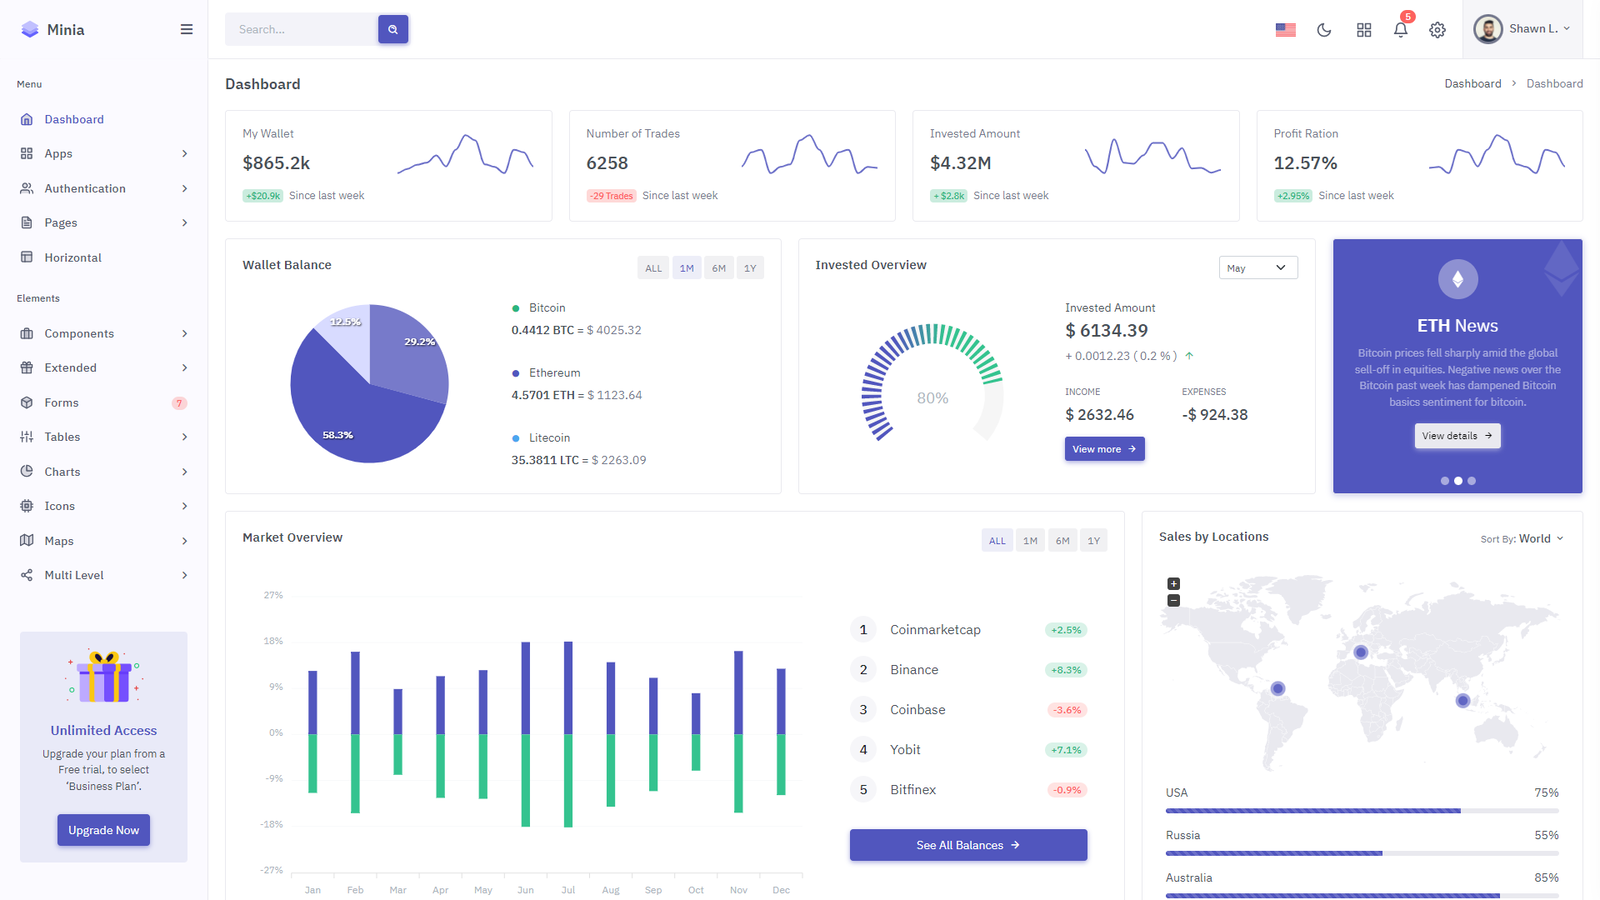Click the Ethereum icon in ETH News
Image resolution: width=1600 pixels, height=900 pixels.
[1458, 279]
